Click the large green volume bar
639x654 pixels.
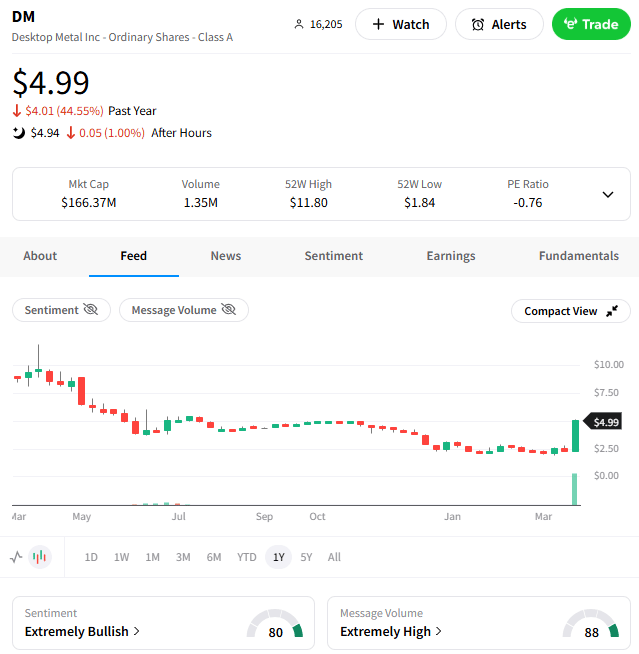pos(575,489)
